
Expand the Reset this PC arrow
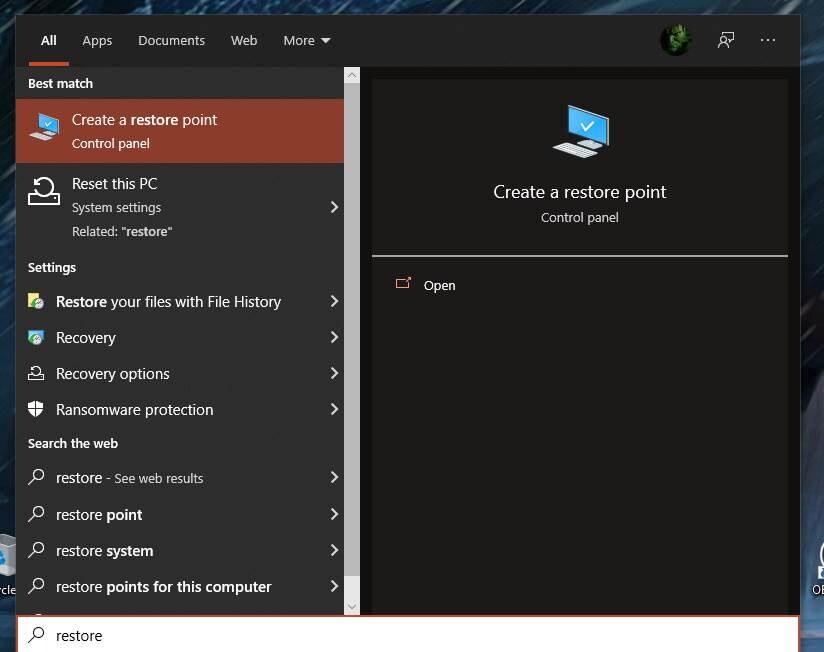pos(334,207)
